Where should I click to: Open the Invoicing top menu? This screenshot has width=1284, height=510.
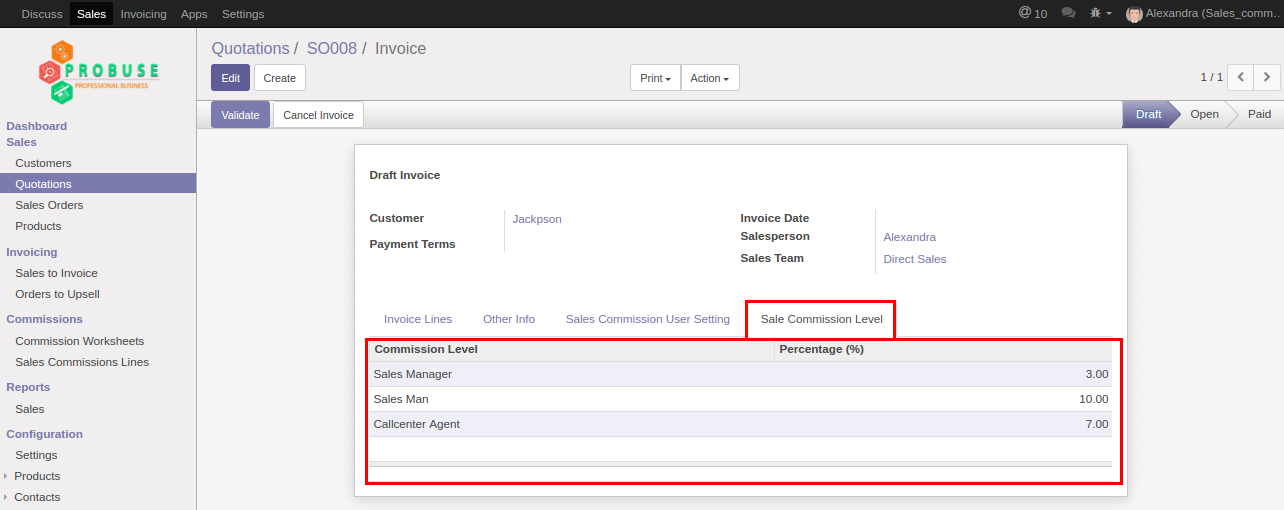click(143, 14)
